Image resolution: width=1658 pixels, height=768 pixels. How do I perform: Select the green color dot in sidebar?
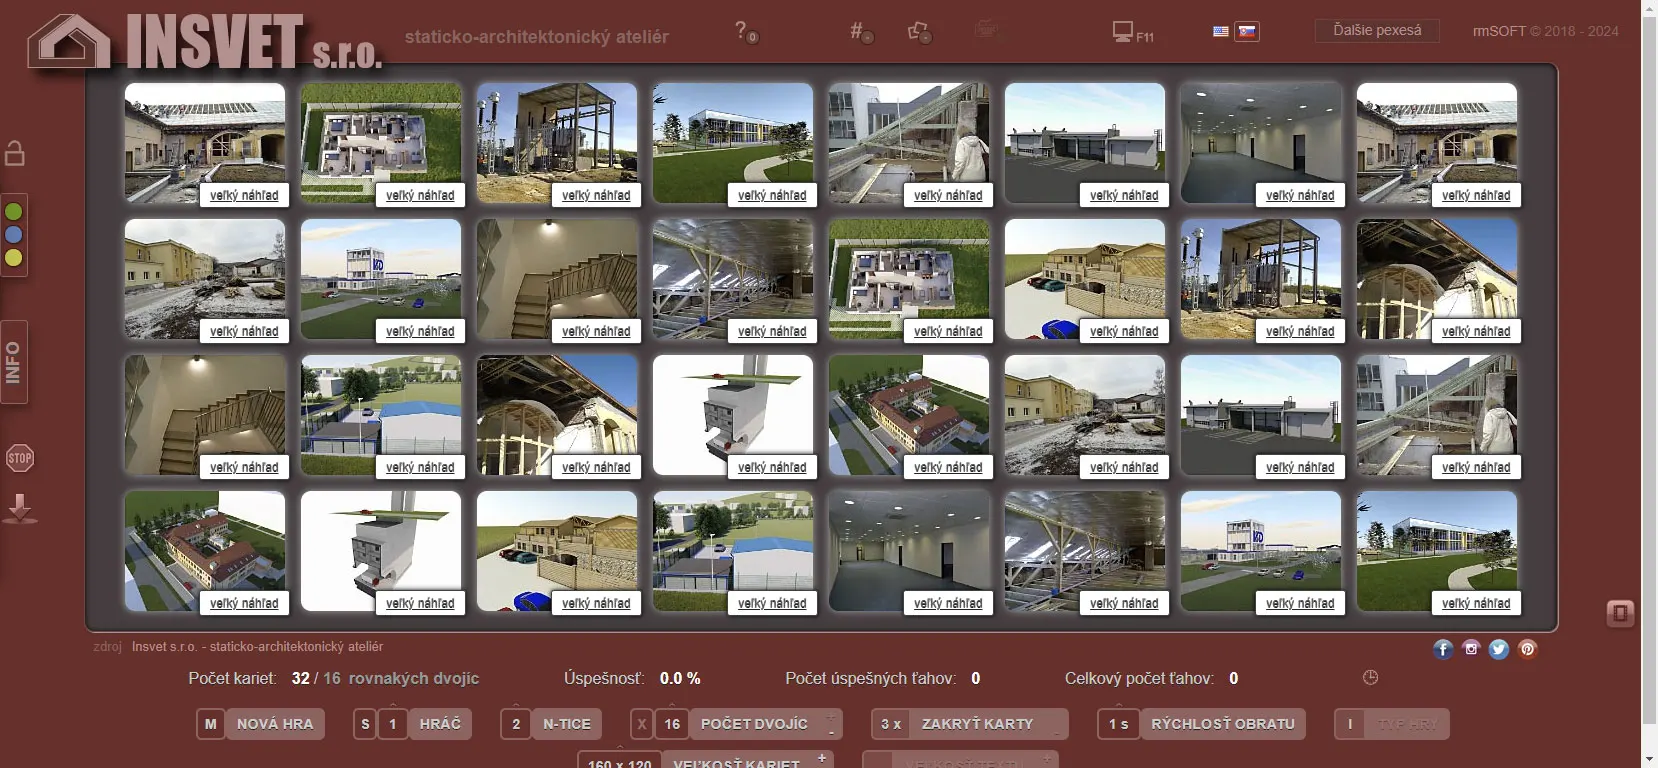pos(14,212)
